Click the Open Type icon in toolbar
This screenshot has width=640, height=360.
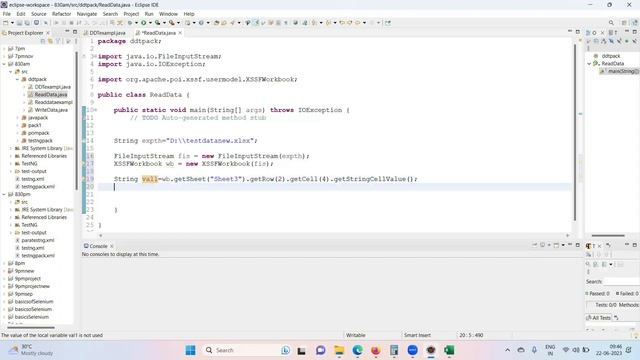point(217,23)
